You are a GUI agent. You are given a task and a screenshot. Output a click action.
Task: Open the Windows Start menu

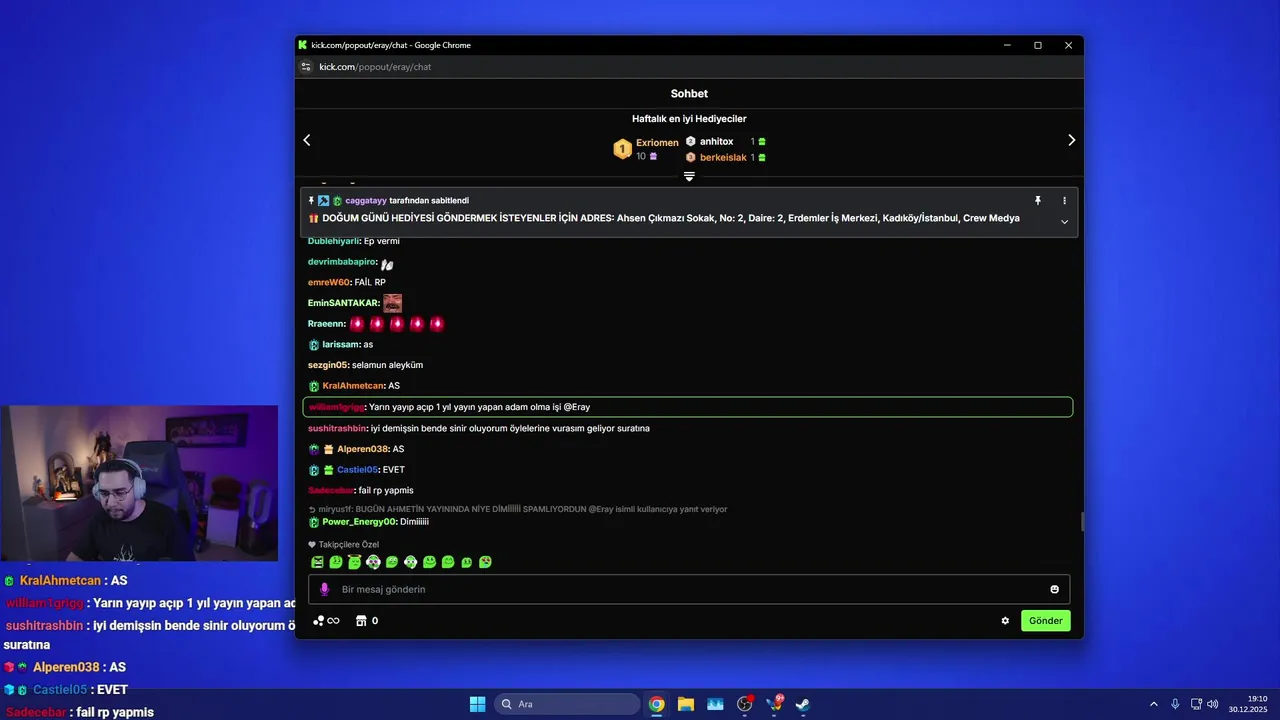point(477,704)
